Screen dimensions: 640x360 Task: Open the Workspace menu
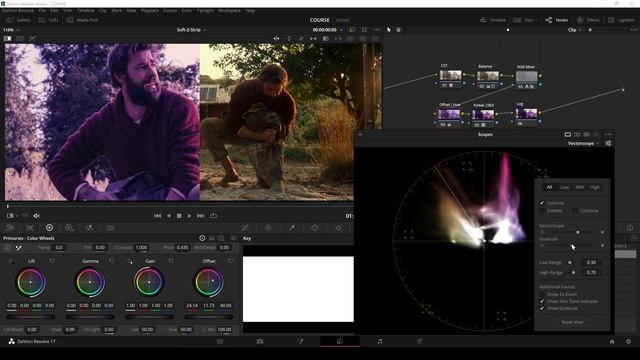click(x=229, y=10)
